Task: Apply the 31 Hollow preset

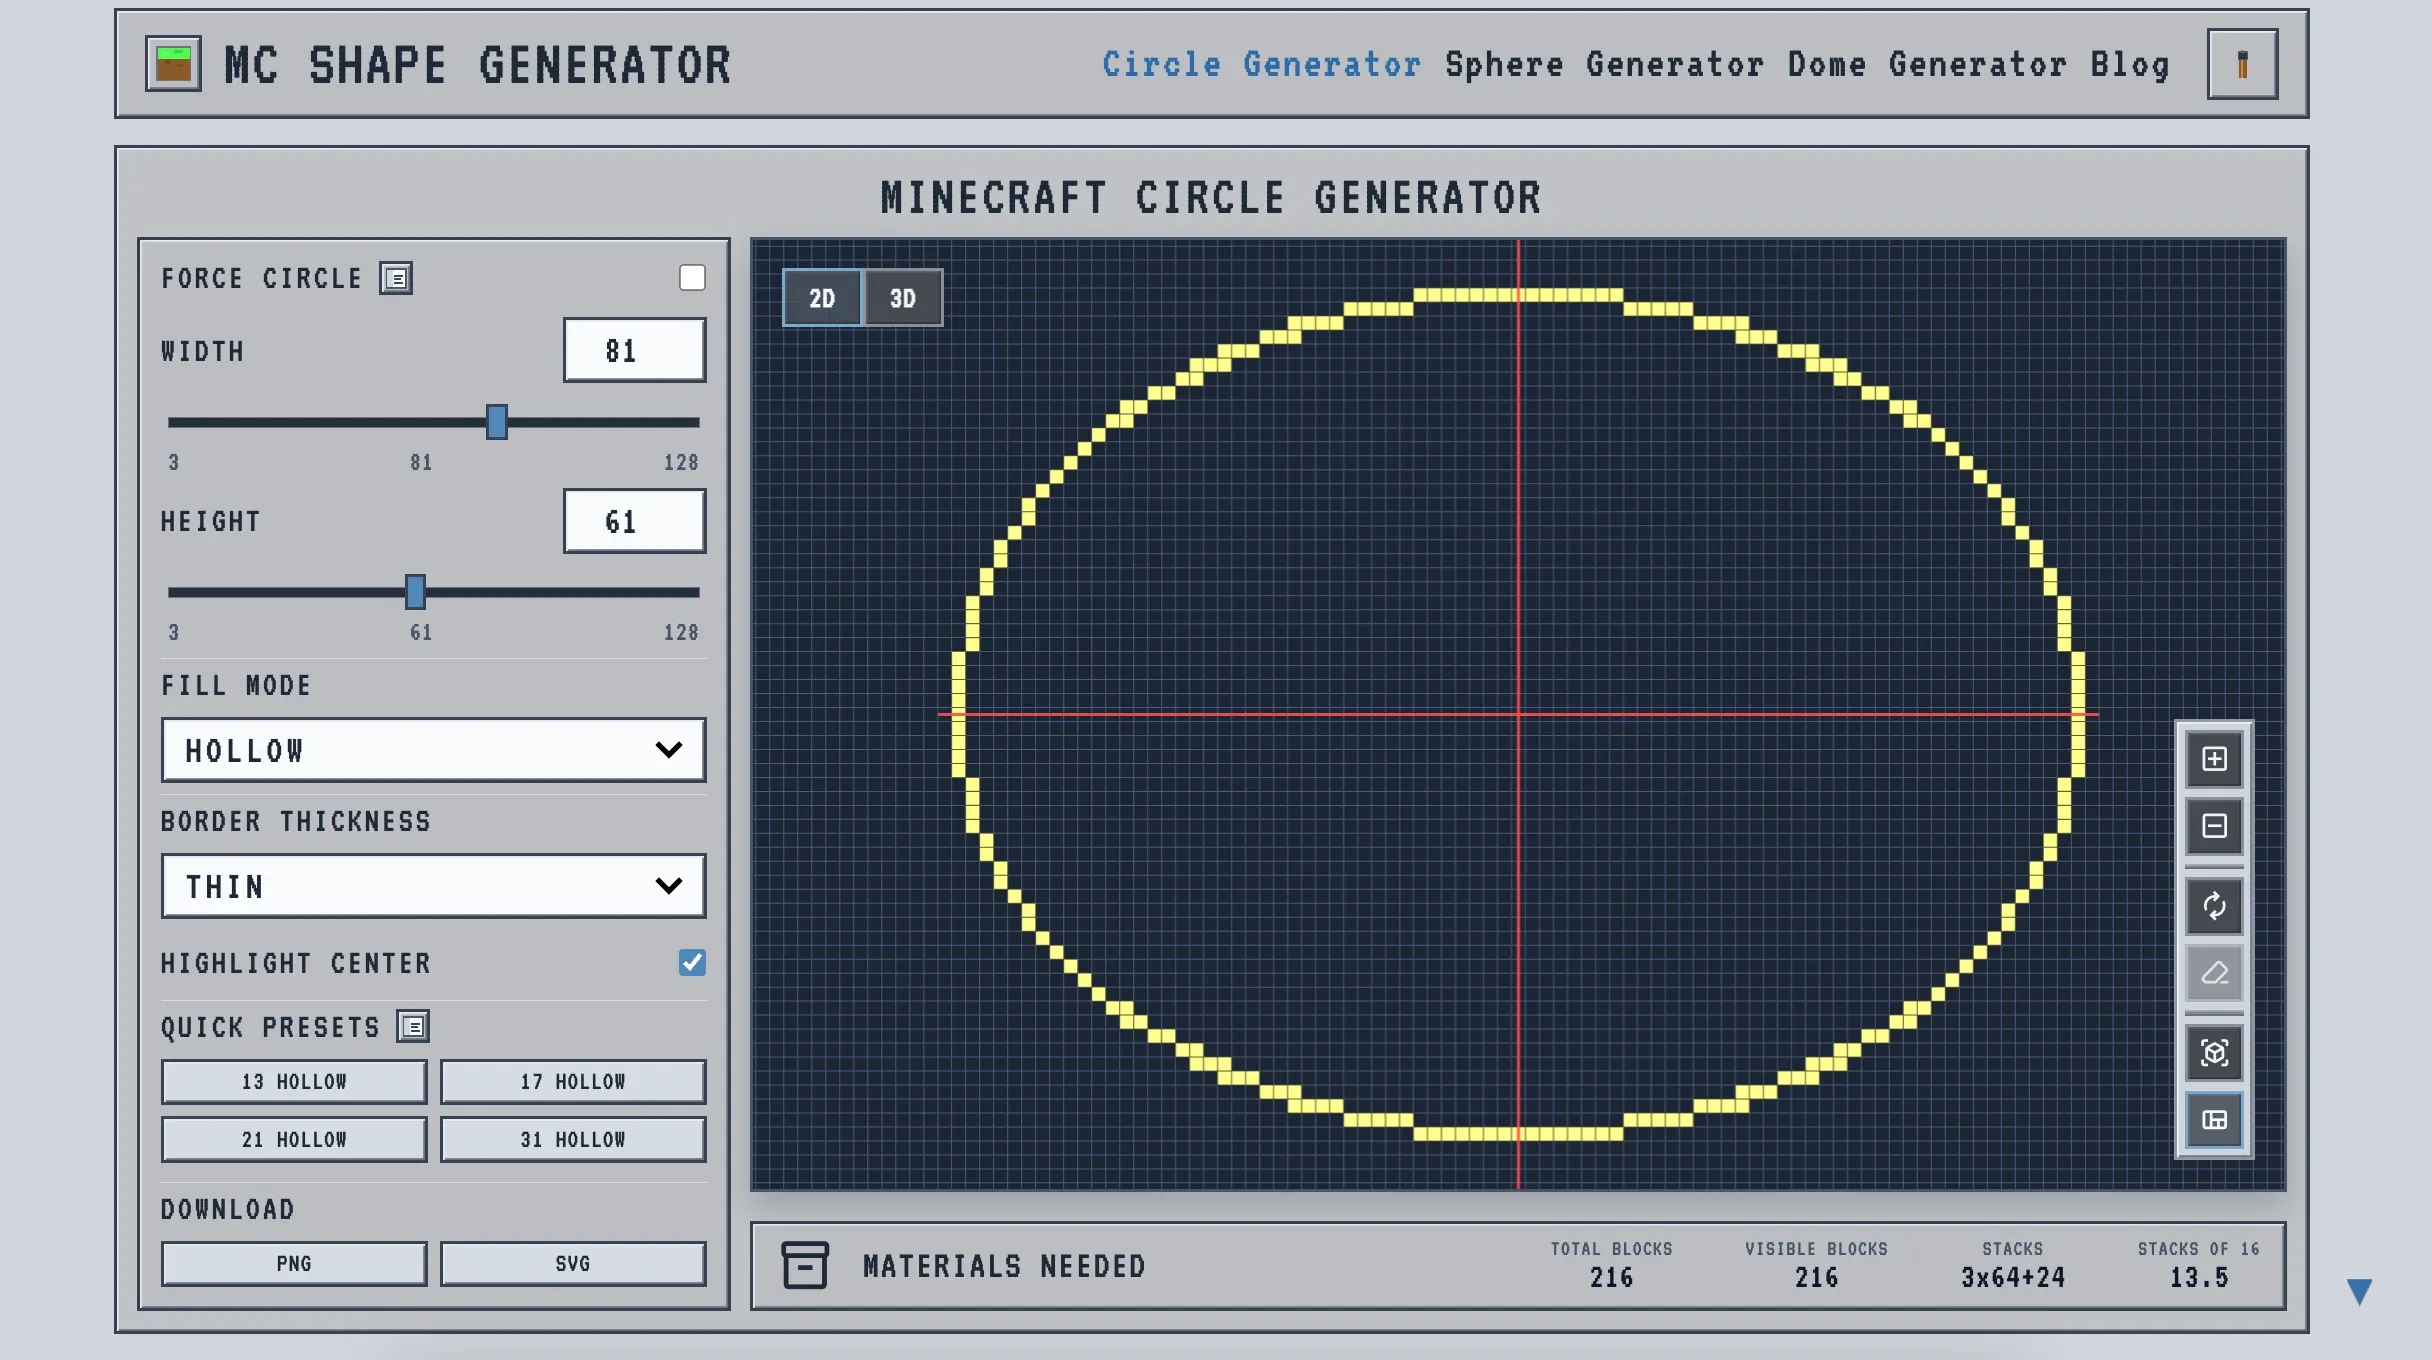Action: tap(573, 1140)
